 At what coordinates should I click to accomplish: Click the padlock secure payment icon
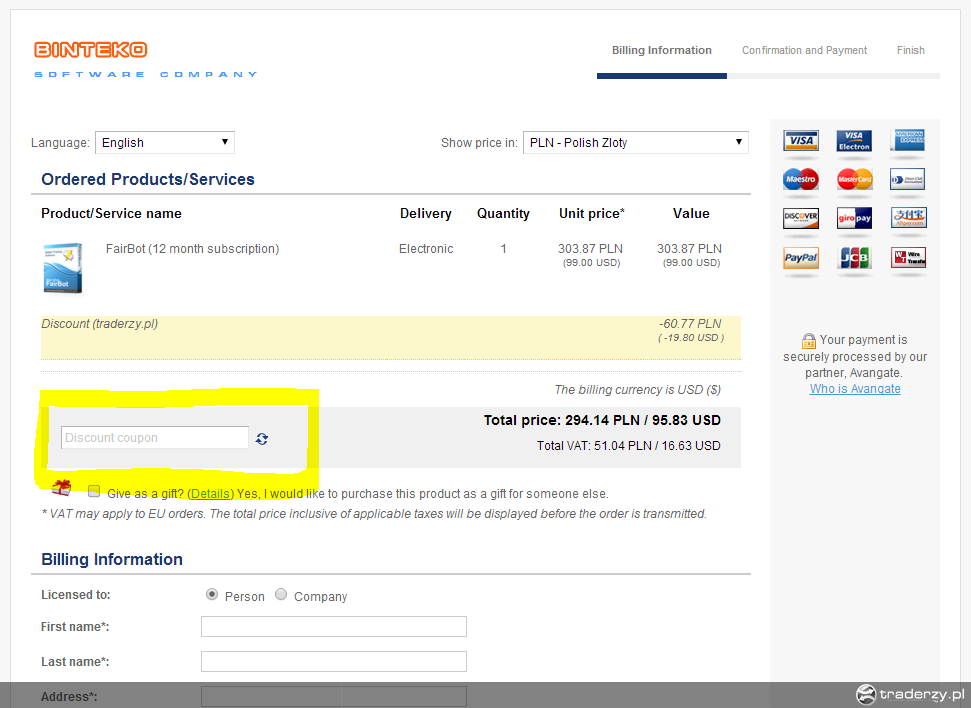pyautogui.click(x=809, y=341)
